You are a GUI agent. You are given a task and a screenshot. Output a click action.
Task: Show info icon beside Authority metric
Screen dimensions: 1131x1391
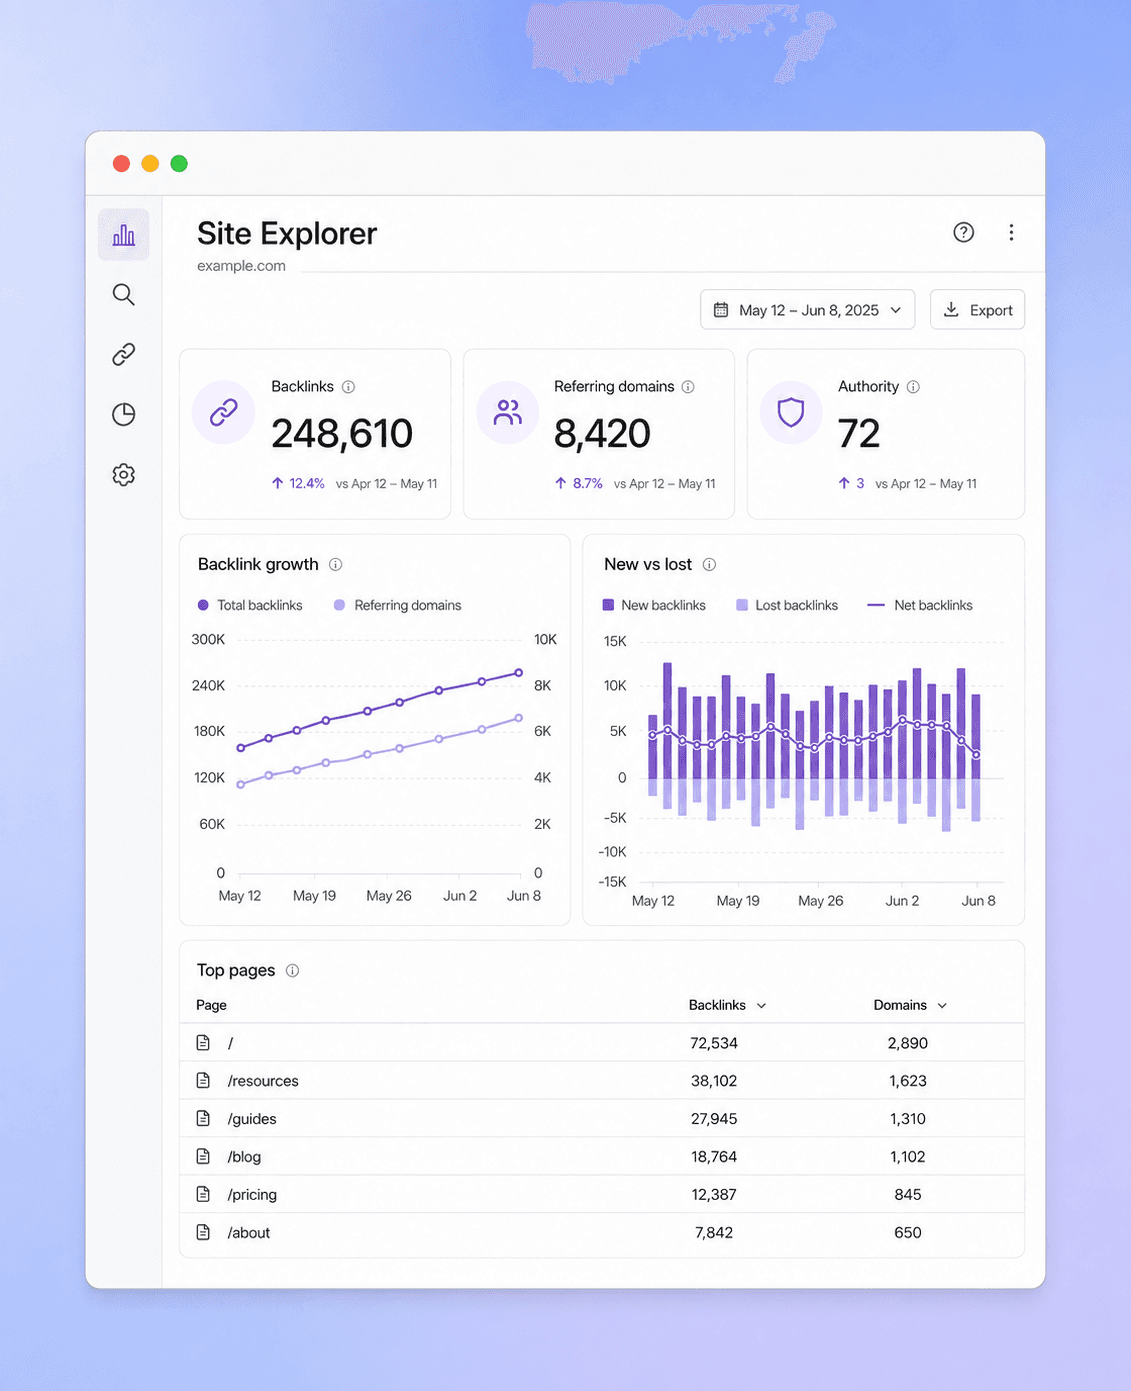pos(913,387)
